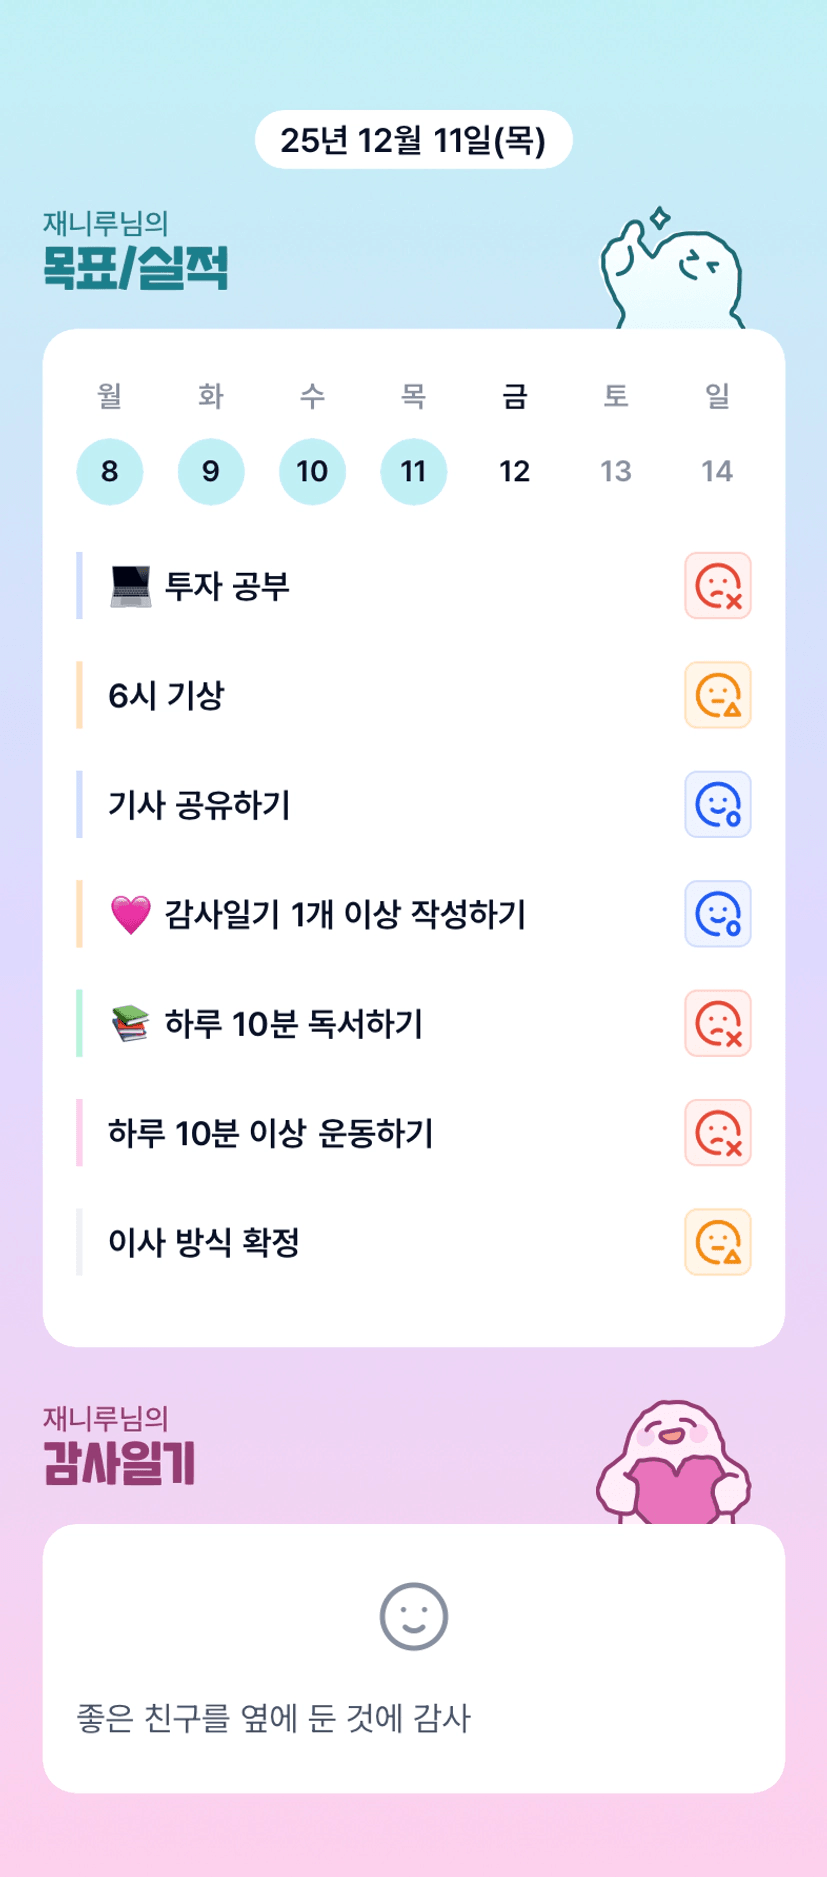This screenshot has width=827, height=1877.
Task: Open the gratitude entry about 좋은 친구
Action: (x=273, y=1719)
